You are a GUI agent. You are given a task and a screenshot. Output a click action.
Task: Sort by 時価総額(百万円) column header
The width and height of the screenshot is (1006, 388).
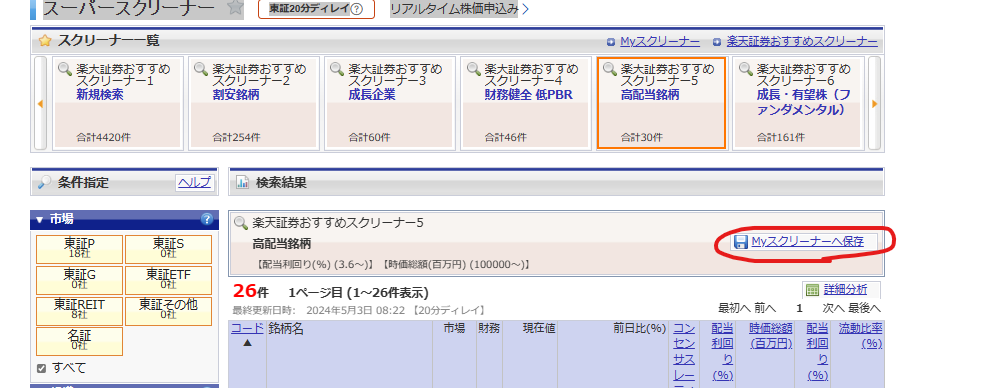pyautogui.click(x=771, y=335)
